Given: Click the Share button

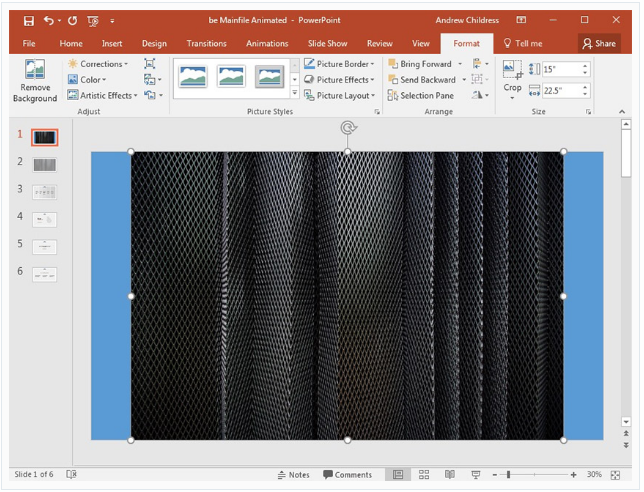Looking at the screenshot, I should coord(600,44).
